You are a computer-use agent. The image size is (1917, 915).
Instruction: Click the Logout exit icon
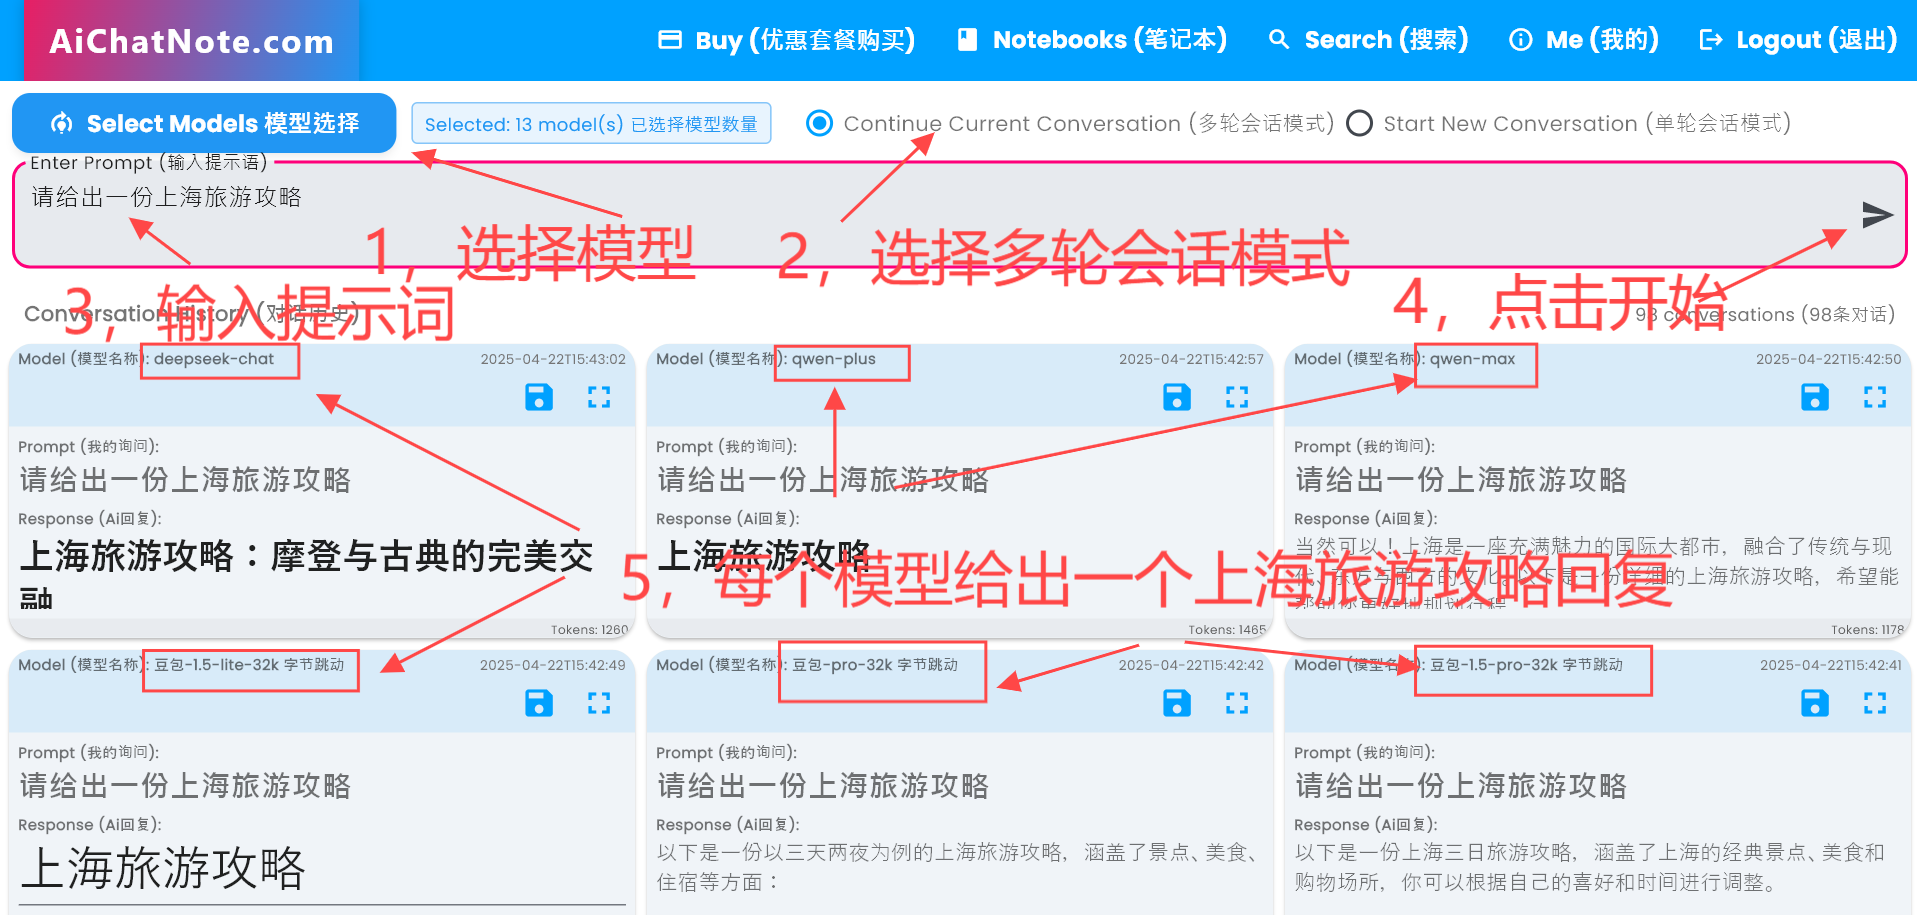coord(1710,39)
